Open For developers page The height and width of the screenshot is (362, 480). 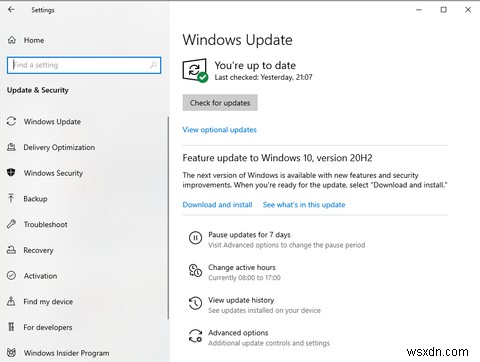tap(48, 327)
